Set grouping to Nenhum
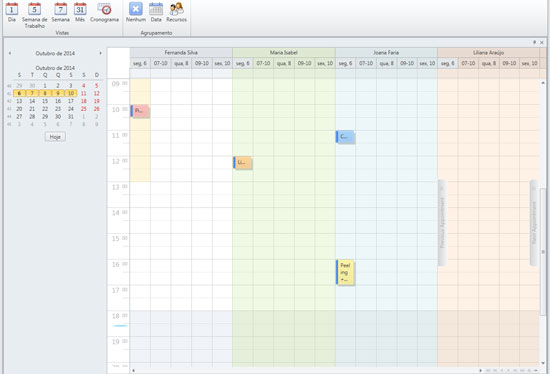The width and height of the screenshot is (550, 374). tap(136, 12)
